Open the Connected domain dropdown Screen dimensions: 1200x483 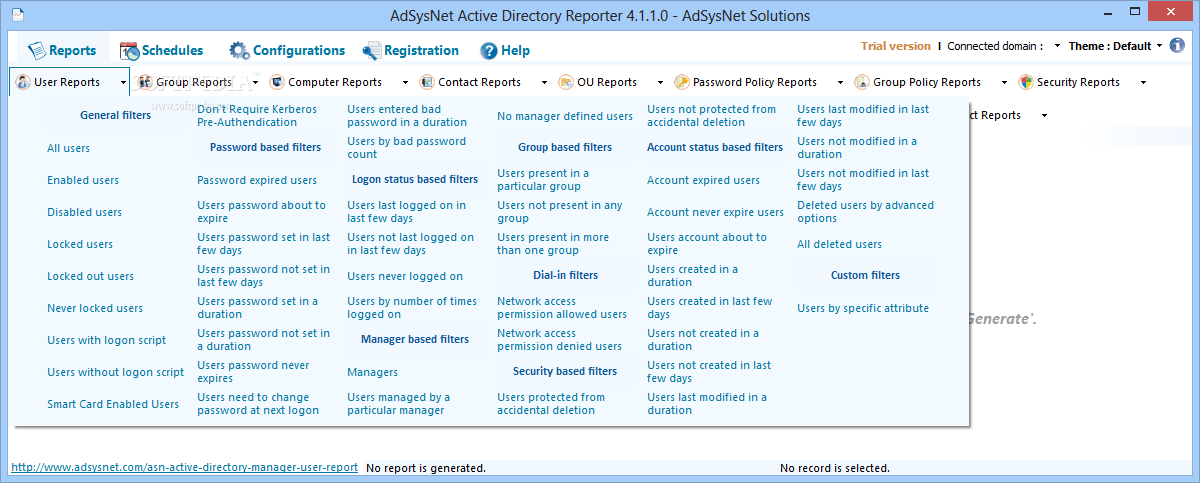coord(1057,46)
